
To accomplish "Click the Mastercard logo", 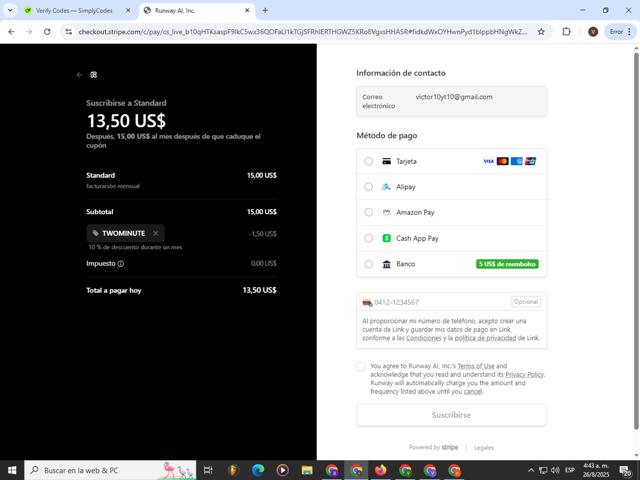I will 502,161.
